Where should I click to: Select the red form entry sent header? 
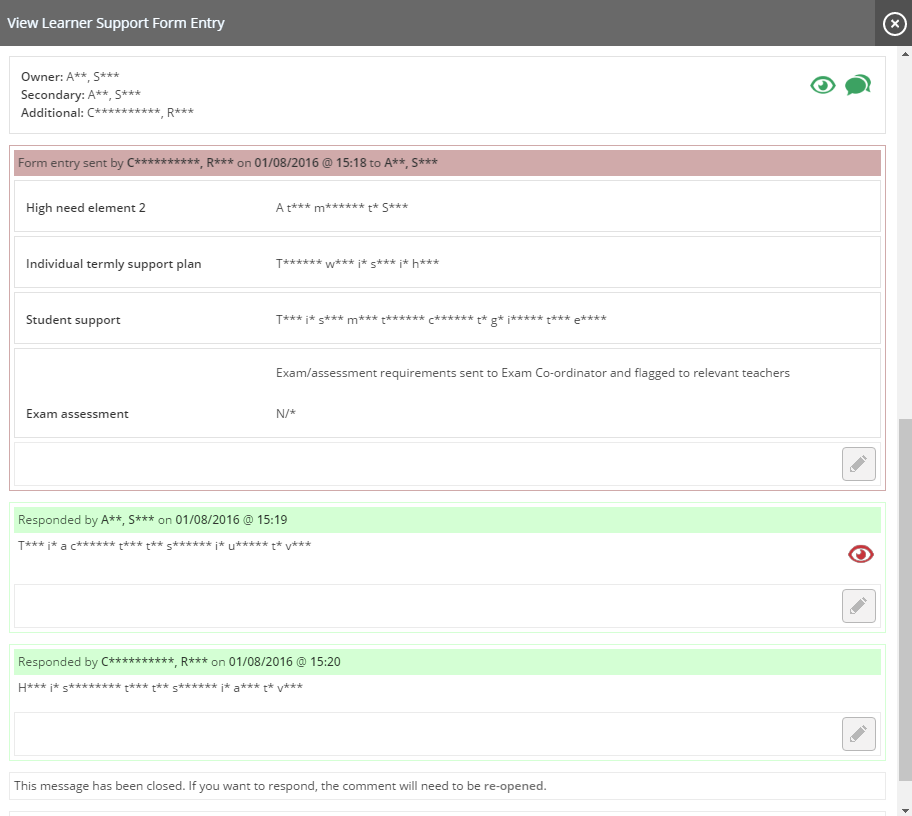447,163
